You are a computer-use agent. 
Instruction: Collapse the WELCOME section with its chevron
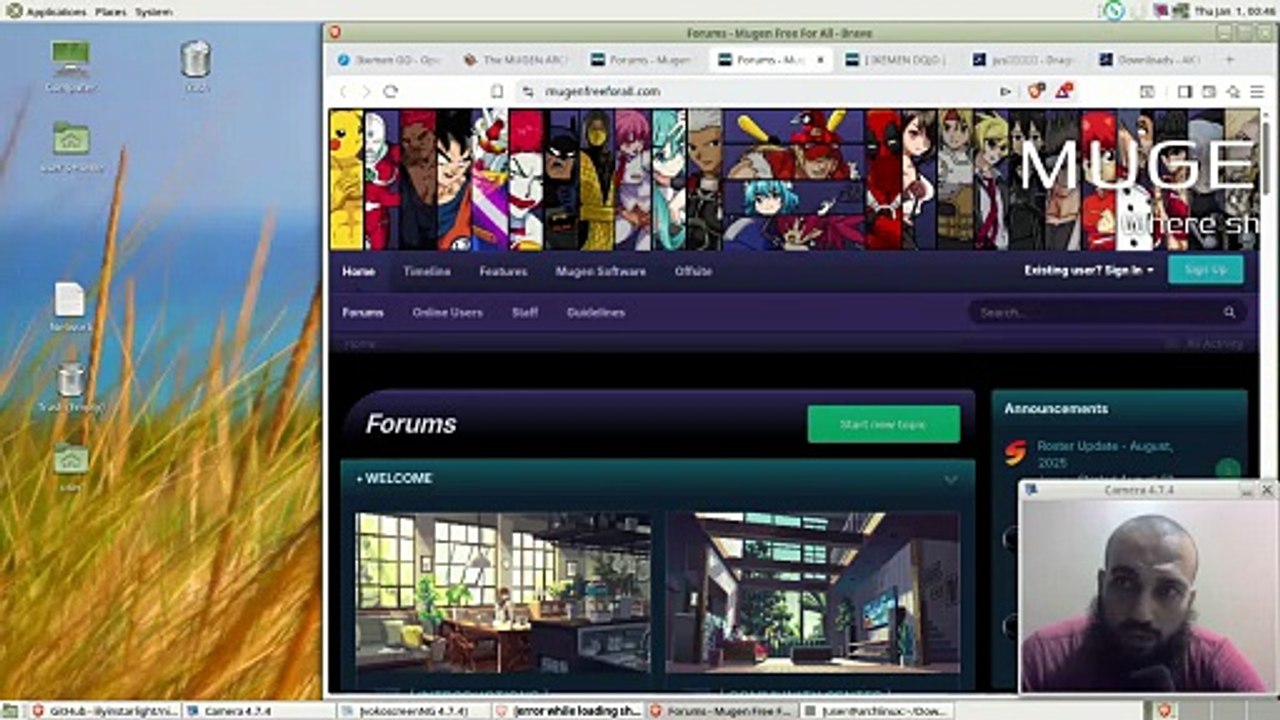(950, 480)
